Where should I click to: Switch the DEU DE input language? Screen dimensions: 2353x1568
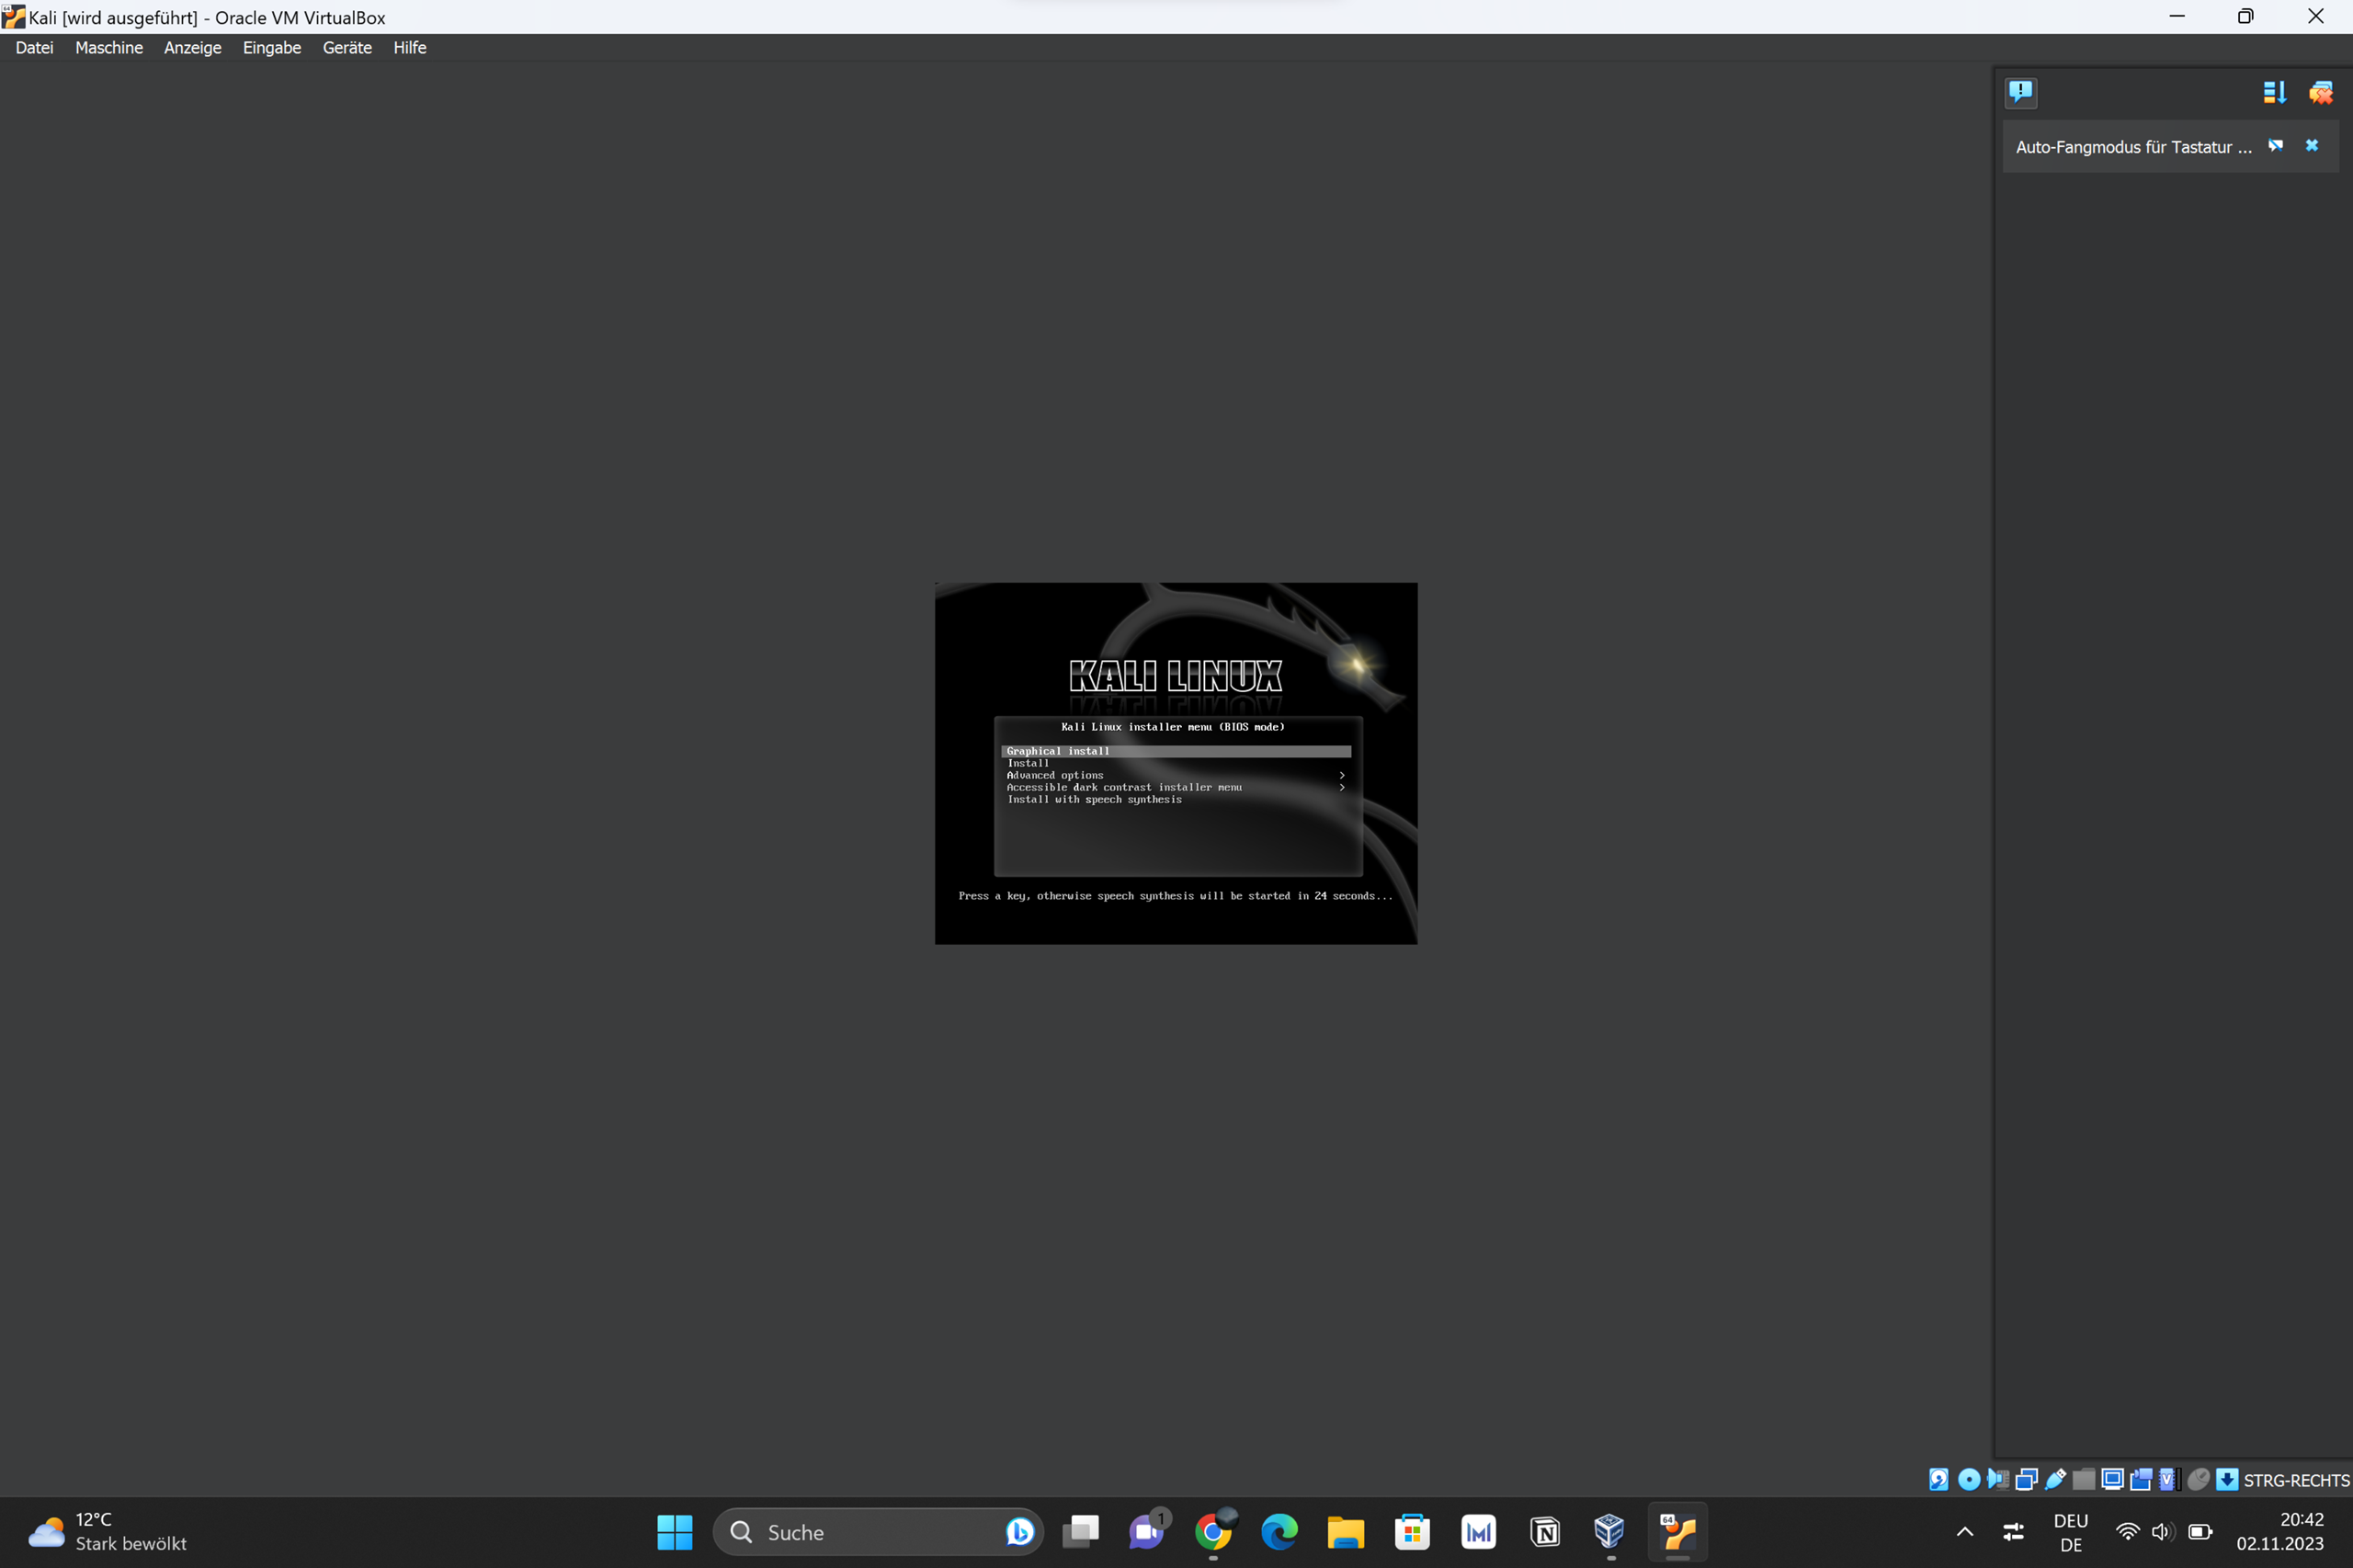coord(2071,1532)
